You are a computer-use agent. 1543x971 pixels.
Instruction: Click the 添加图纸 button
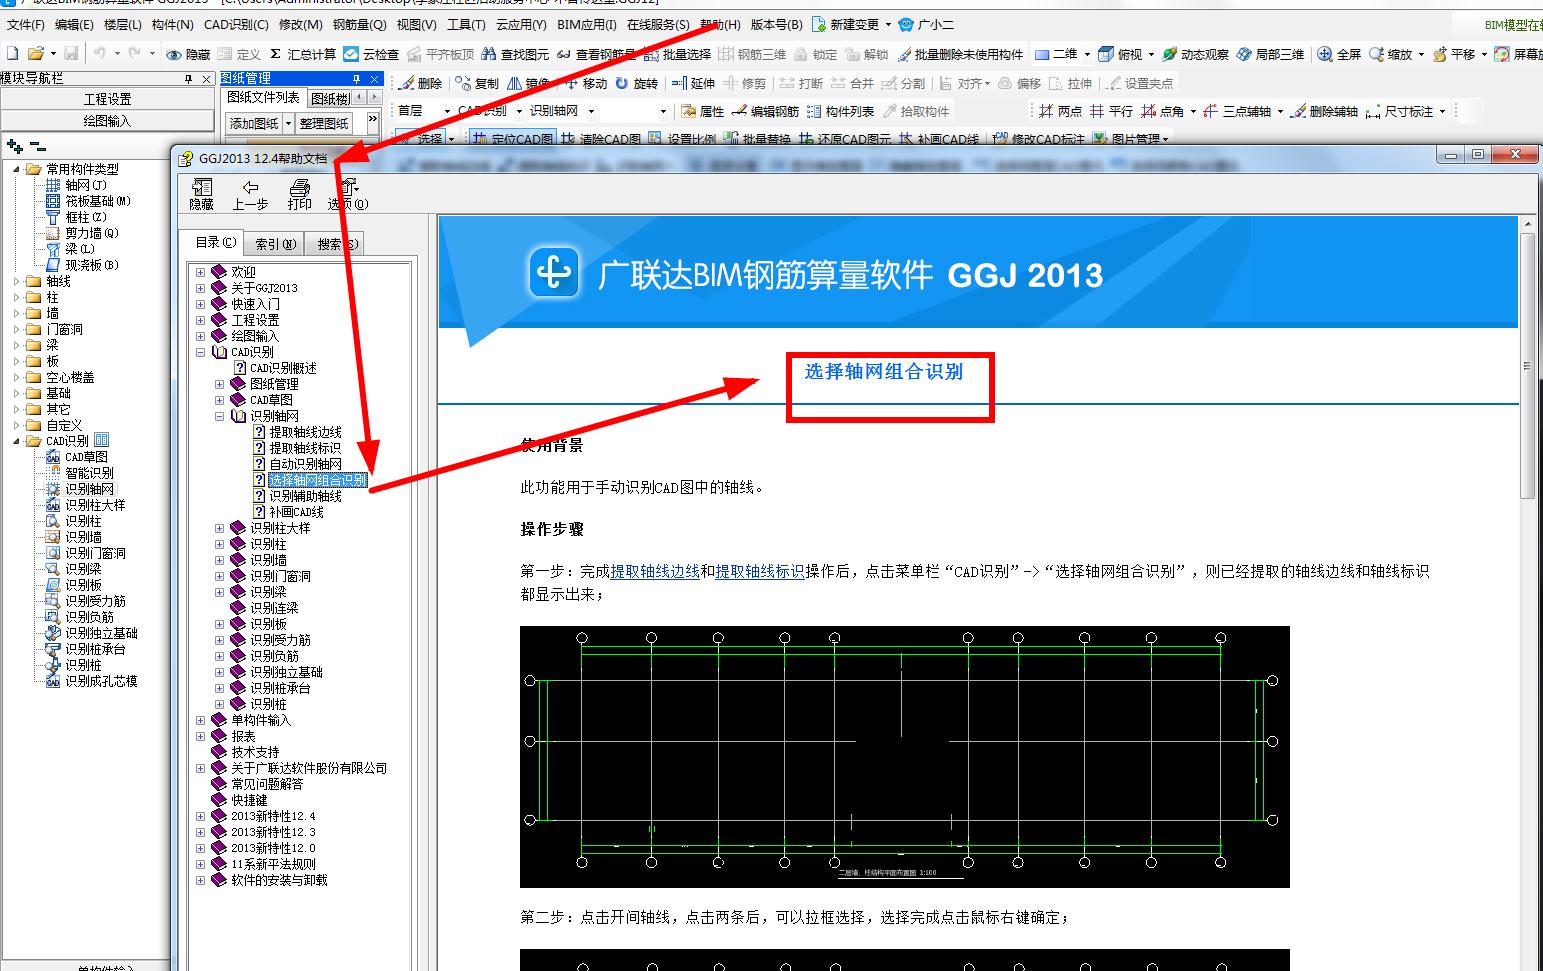254,123
